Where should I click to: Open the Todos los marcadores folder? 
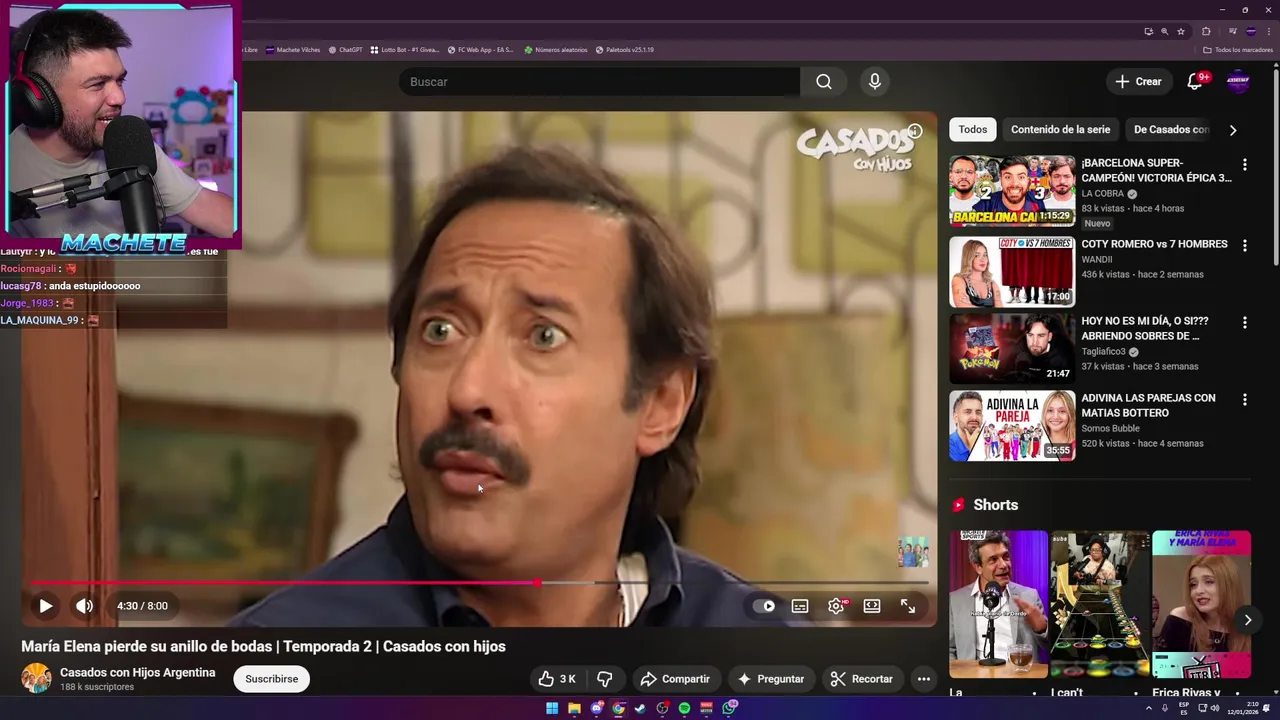tap(1238, 50)
